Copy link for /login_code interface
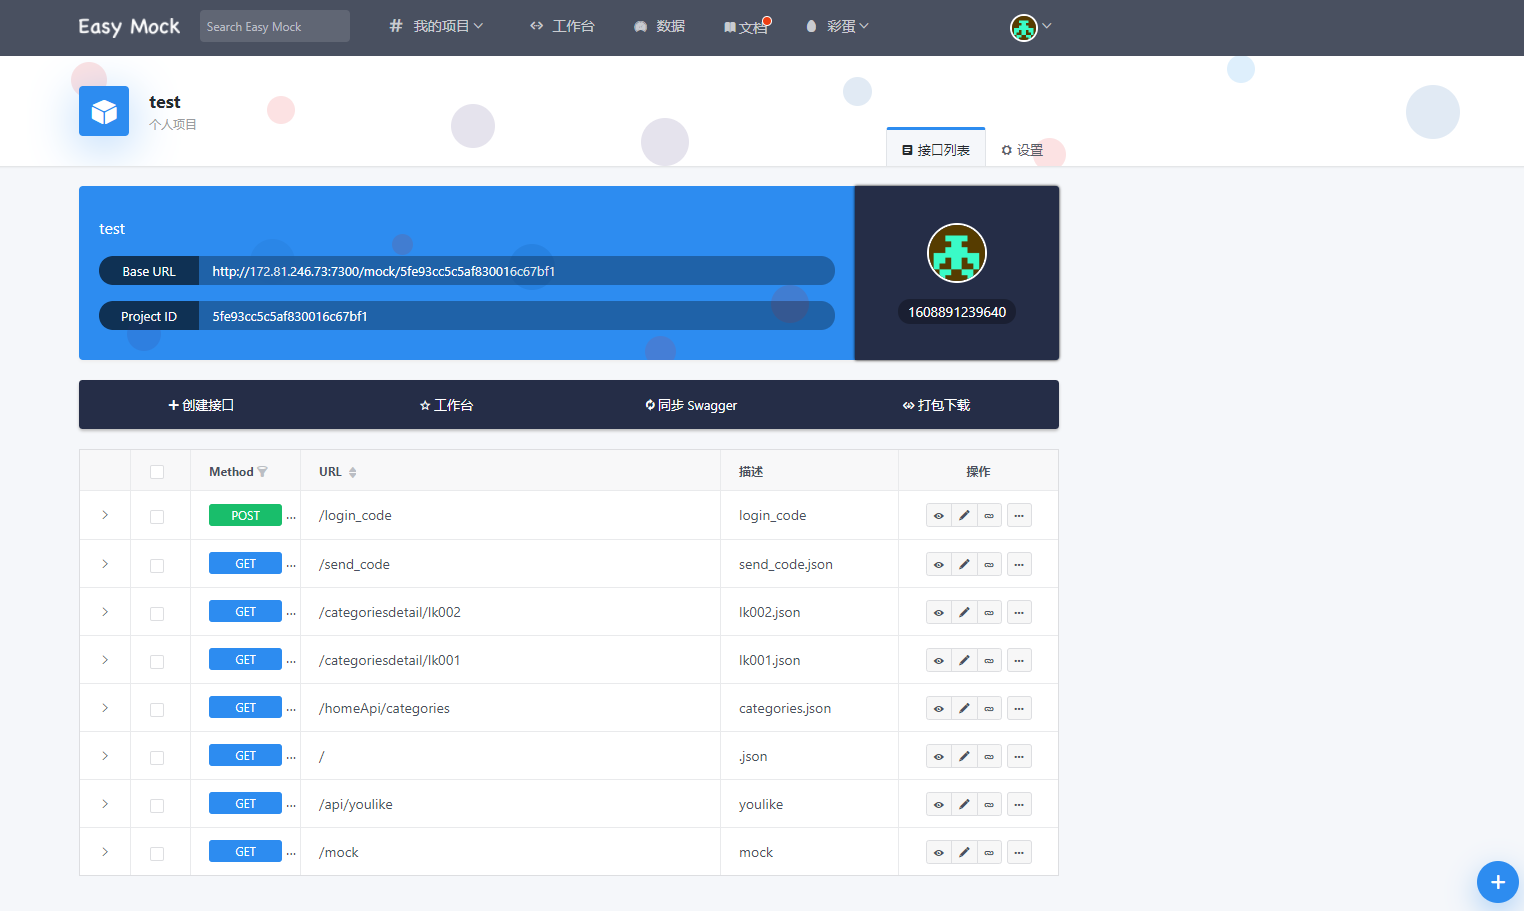This screenshot has width=1524, height=911. [x=989, y=516]
